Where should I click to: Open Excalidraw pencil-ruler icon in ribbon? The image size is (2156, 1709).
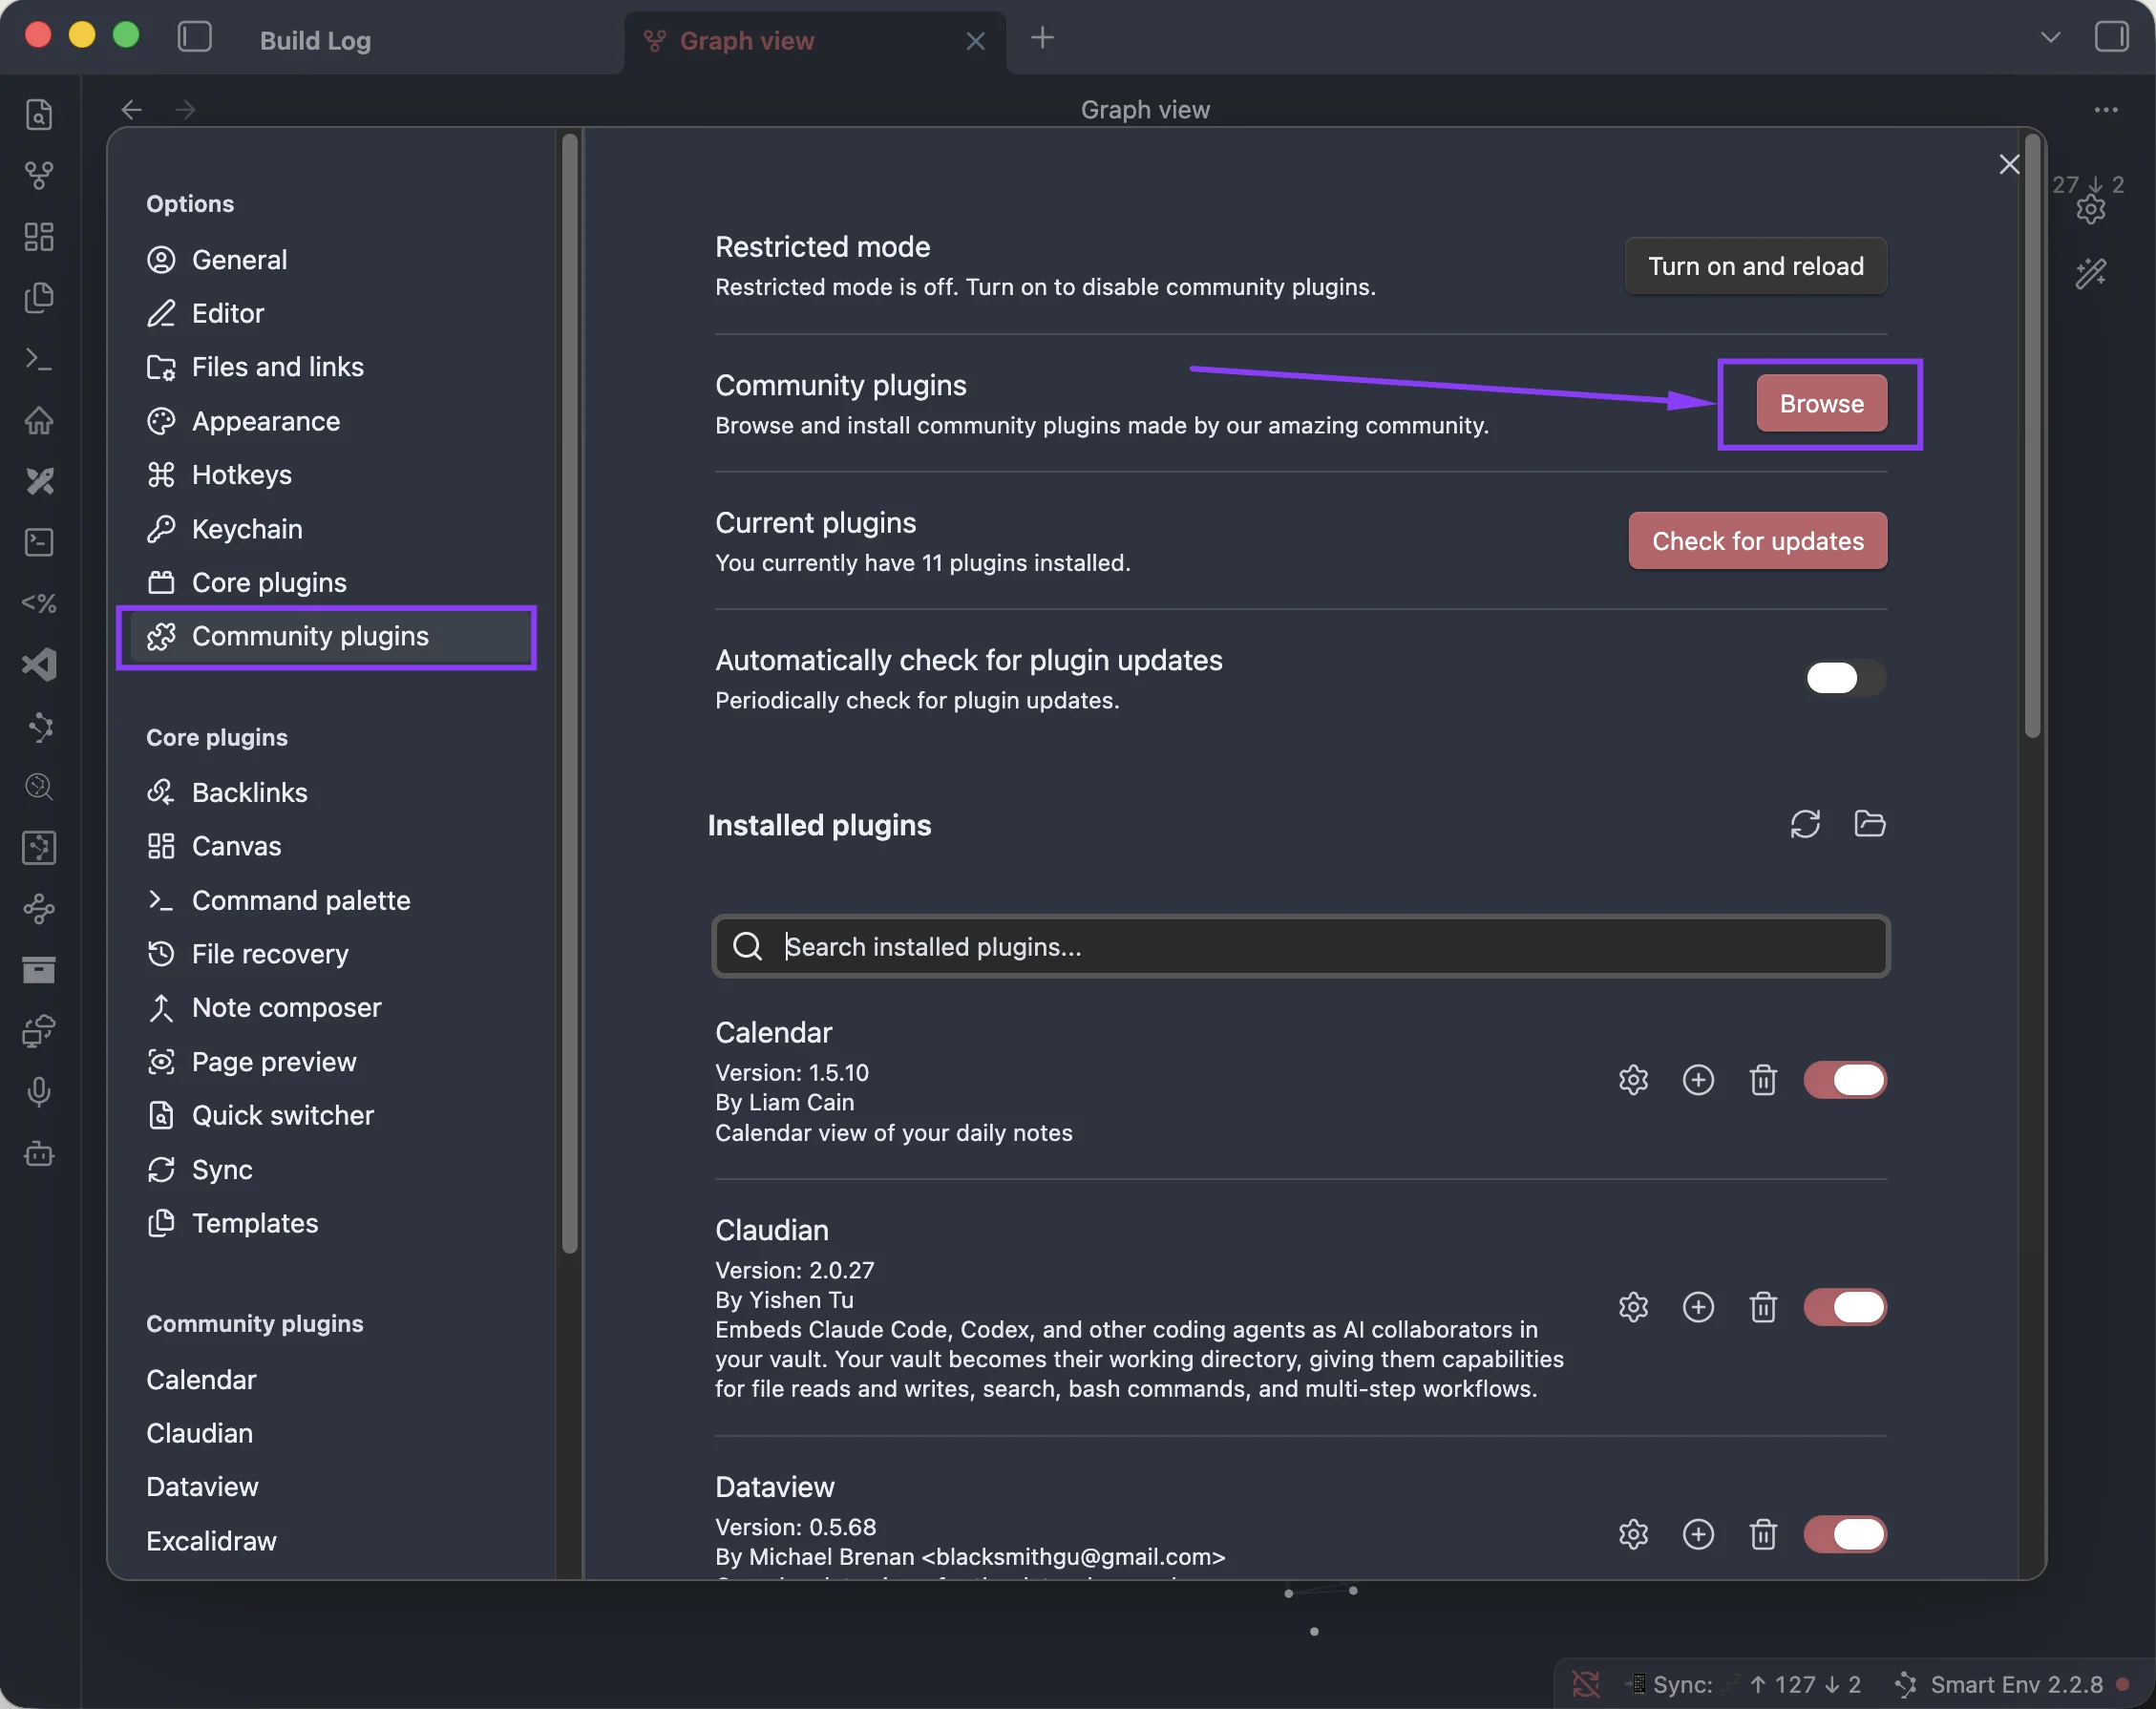(39, 481)
